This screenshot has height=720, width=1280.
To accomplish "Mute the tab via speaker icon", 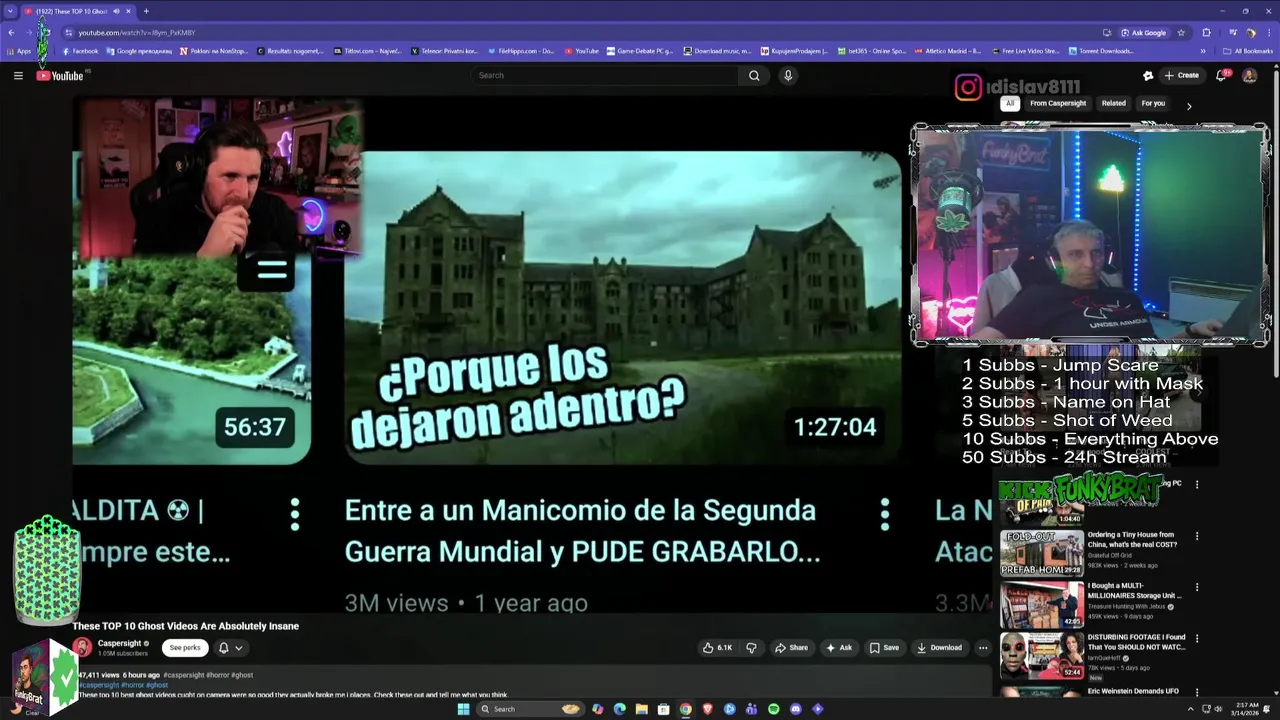I will point(116,11).
